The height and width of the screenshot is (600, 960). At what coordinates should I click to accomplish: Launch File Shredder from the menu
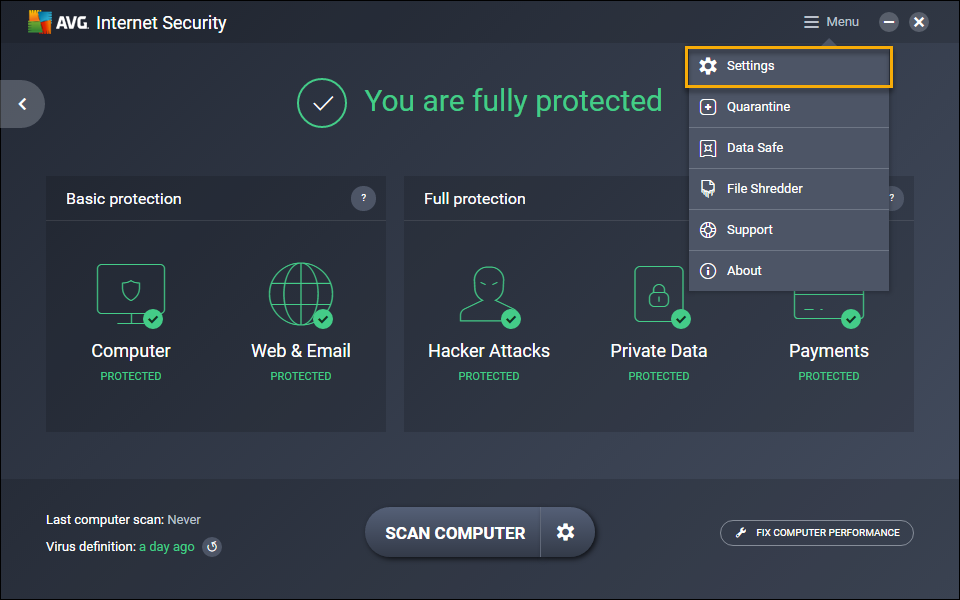(788, 189)
